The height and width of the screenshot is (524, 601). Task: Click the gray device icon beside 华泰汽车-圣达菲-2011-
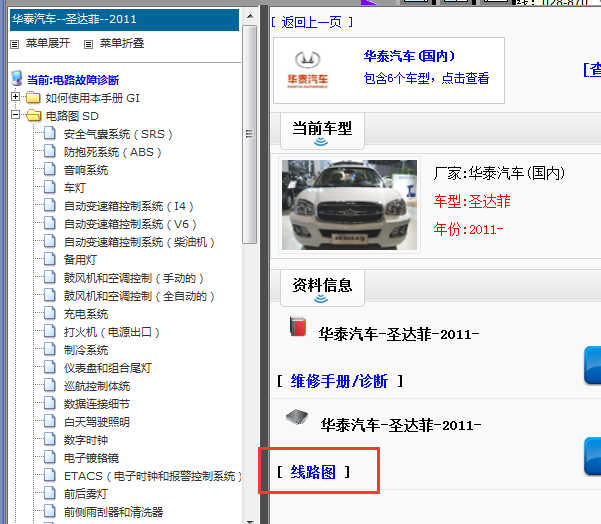[297, 417]
